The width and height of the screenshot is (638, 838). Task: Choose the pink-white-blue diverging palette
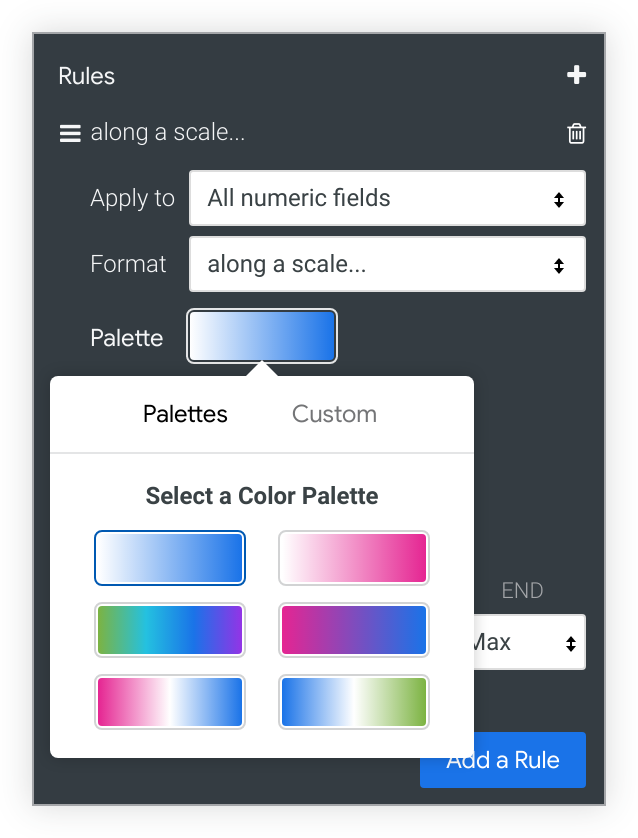tap(170, 702)
